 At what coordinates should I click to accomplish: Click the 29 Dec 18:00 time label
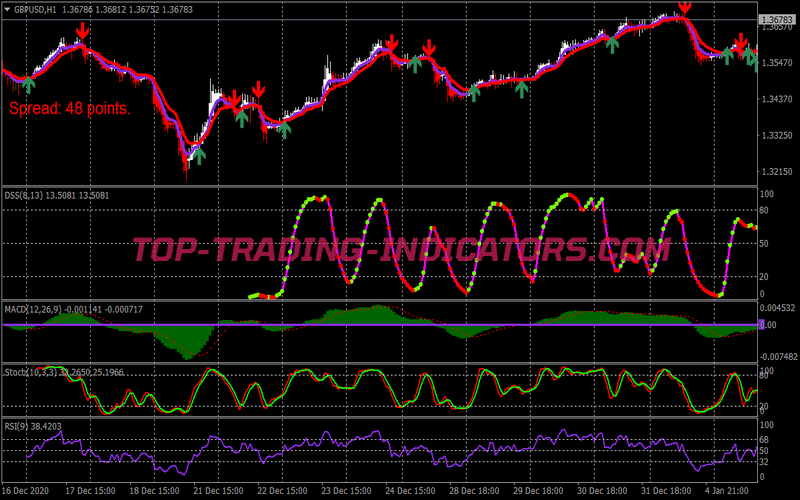pos(538,491)
